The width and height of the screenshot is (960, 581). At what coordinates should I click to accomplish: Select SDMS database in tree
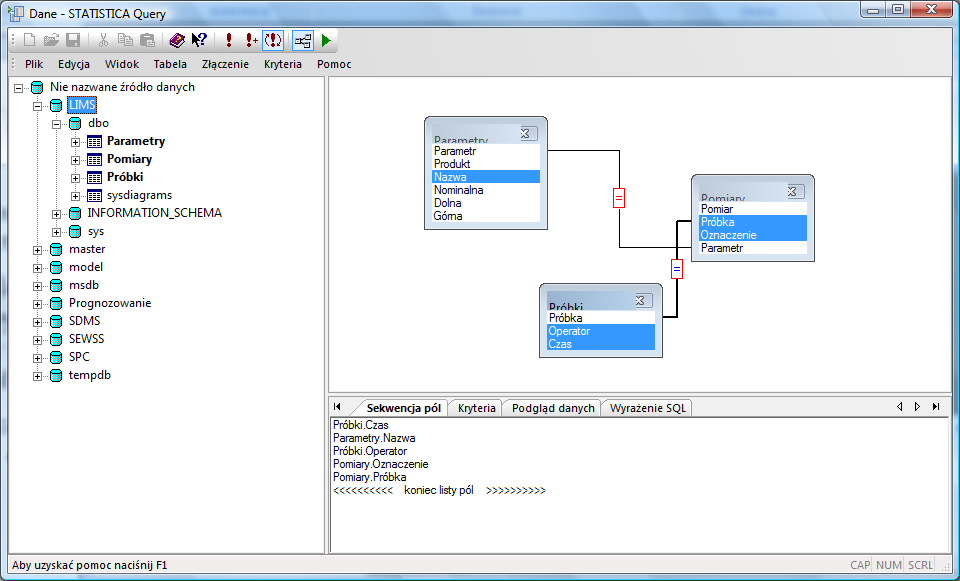pyautogui.click(x=84, y=321)
